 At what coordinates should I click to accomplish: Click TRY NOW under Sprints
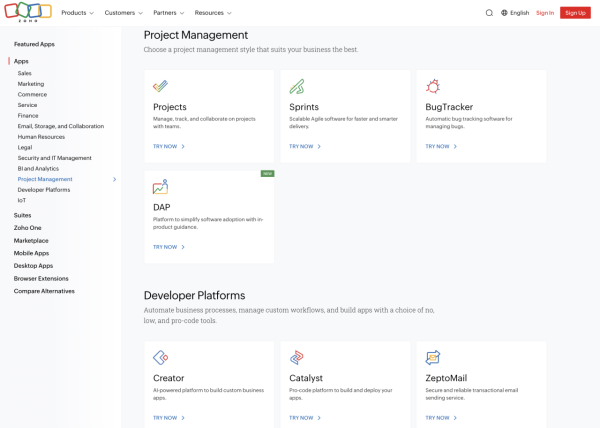pyautogui.click(x=301, y=146)
